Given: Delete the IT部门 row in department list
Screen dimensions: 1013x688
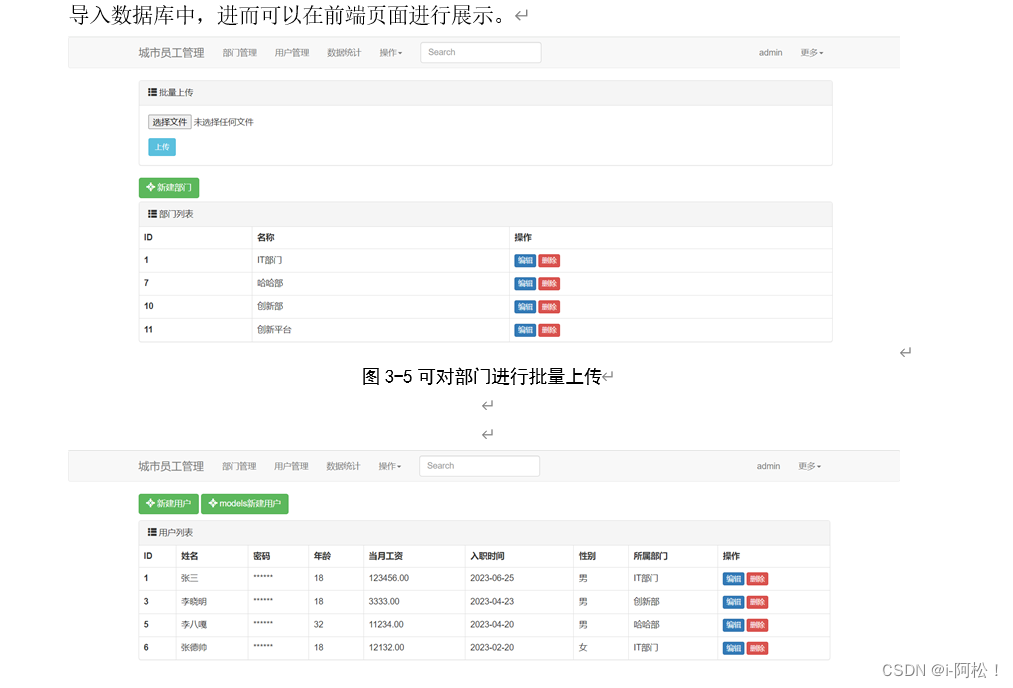Looking at the screenshot, I should point(549,260).
